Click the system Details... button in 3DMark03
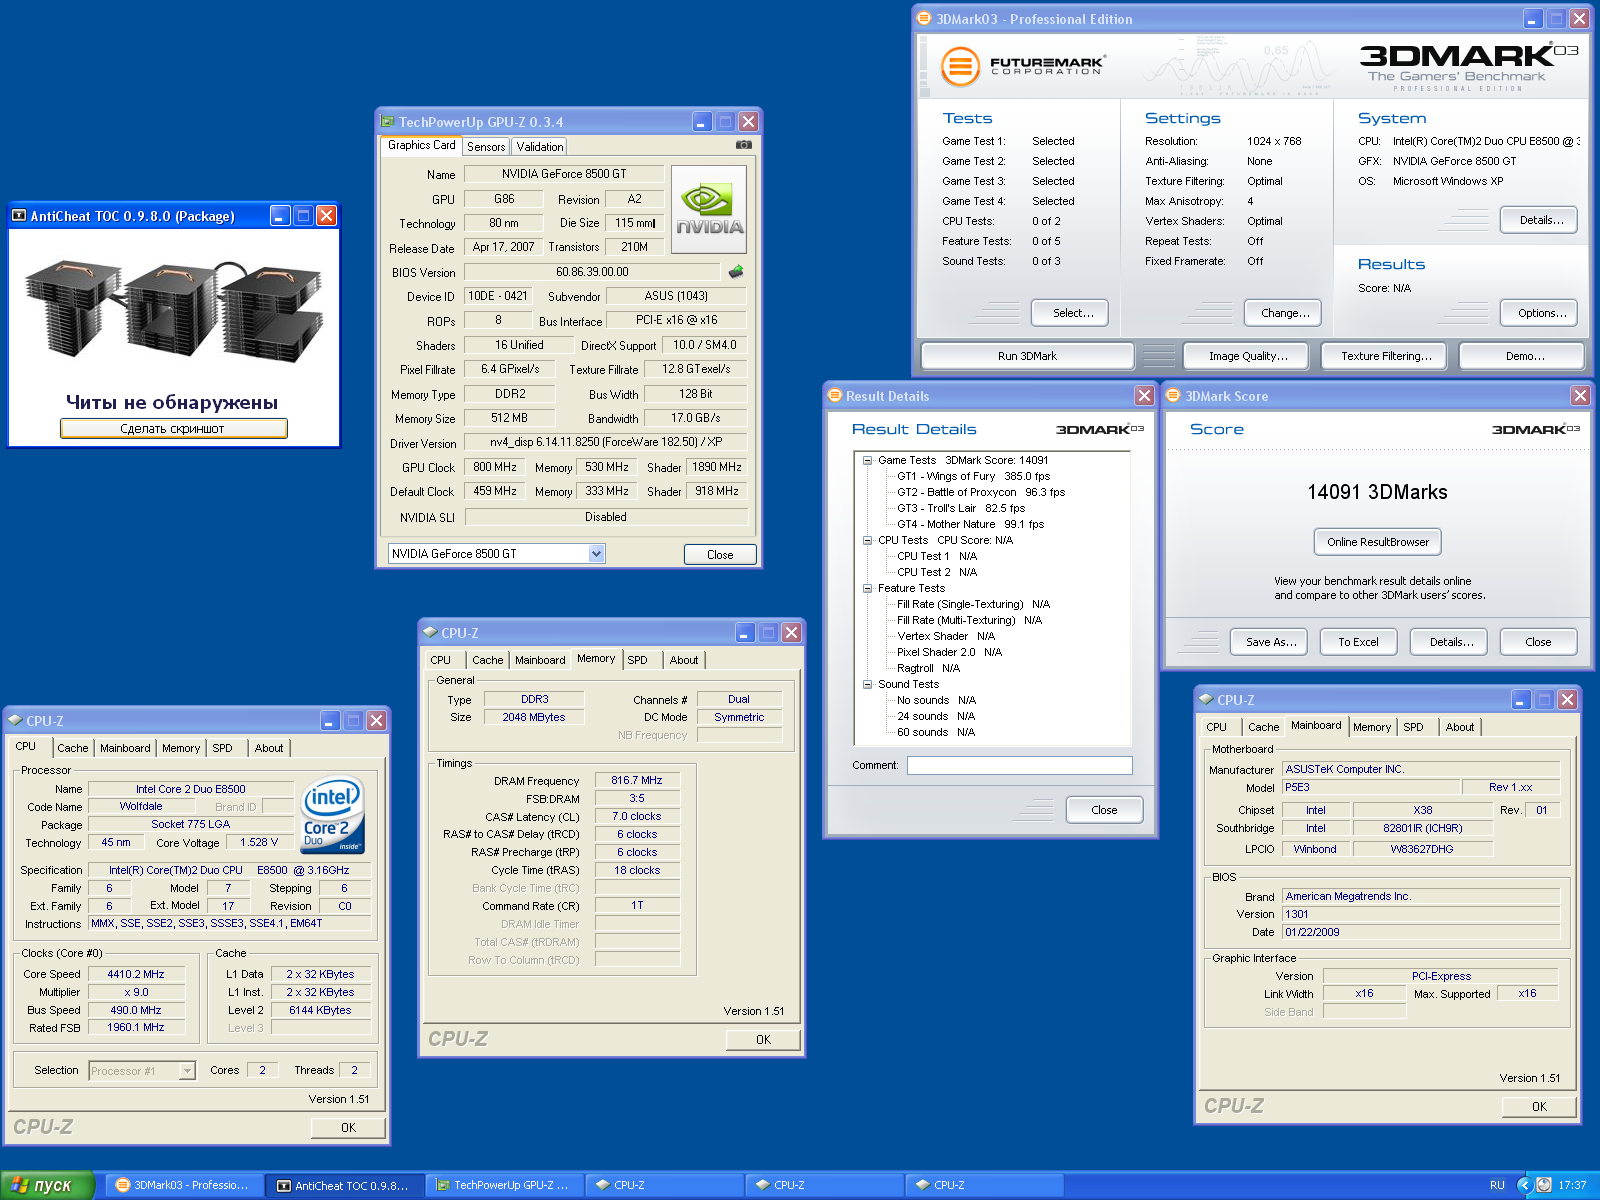This screenshot has height=1200, width=1600. (1541, 220)
